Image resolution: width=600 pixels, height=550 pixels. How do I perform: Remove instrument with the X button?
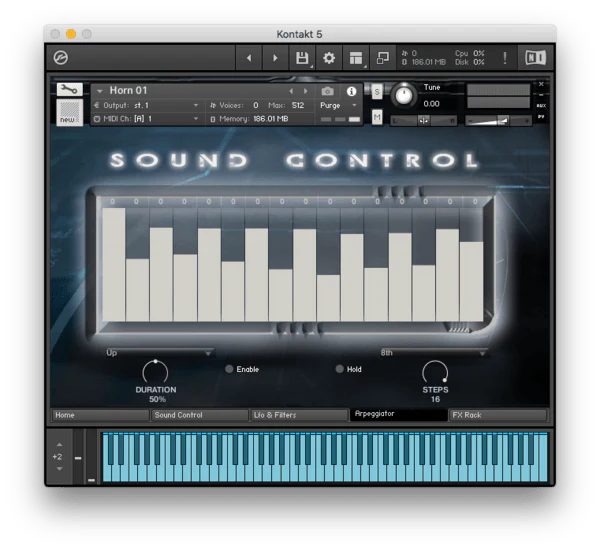(541, 84)
